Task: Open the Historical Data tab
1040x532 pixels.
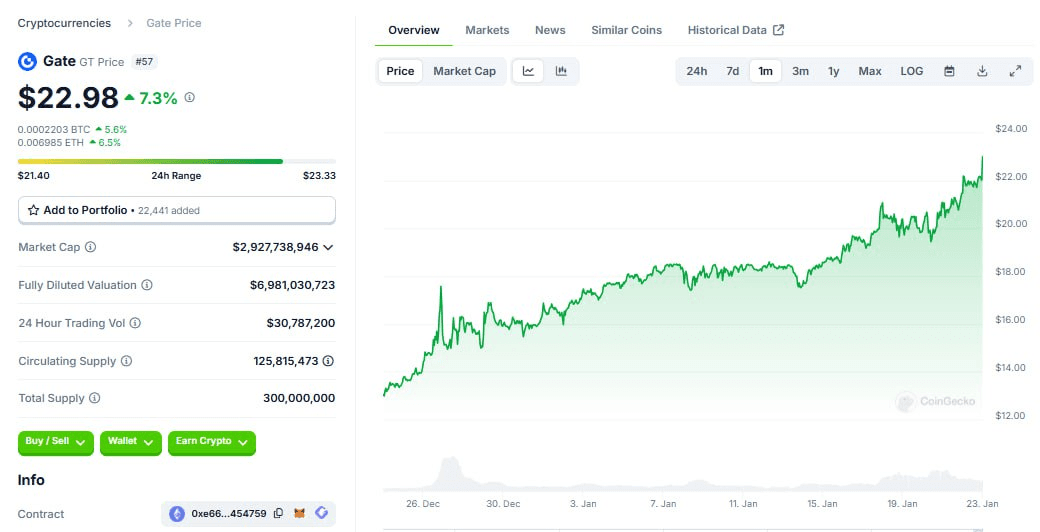Action: [x=736, y=30]
